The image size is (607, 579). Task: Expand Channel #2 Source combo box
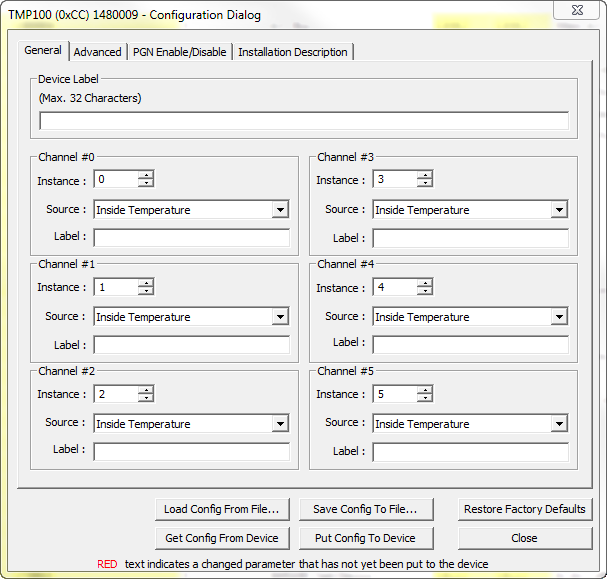(x=280, y=424)
